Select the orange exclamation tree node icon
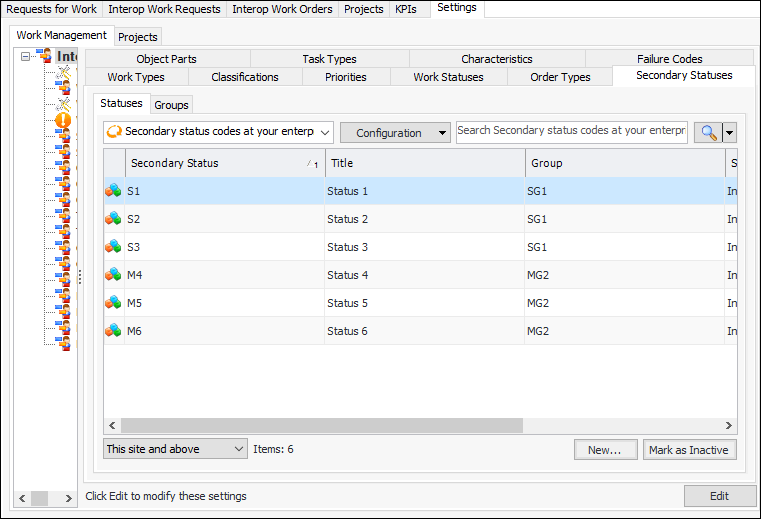Screen dimensions: 761x519 point(63,121)
